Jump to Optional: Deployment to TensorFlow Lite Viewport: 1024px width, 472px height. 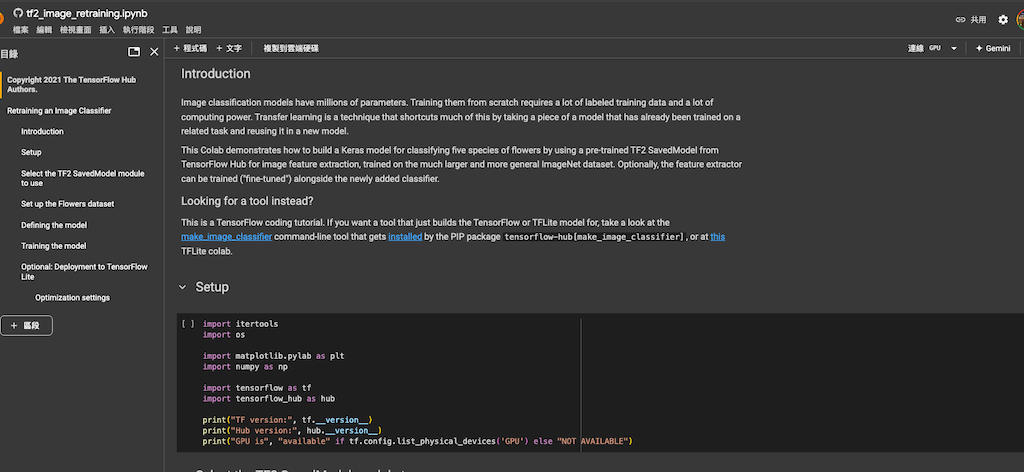point(84,272)
